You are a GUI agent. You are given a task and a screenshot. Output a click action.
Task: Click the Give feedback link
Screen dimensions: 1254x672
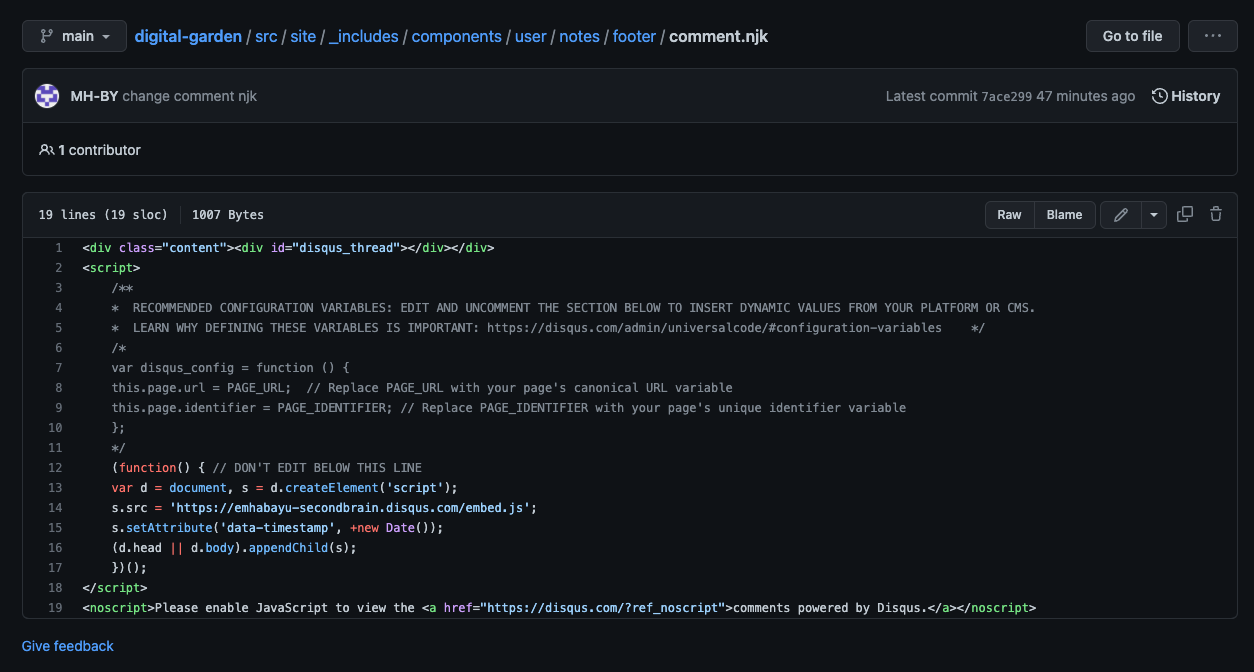coord(68,646)
